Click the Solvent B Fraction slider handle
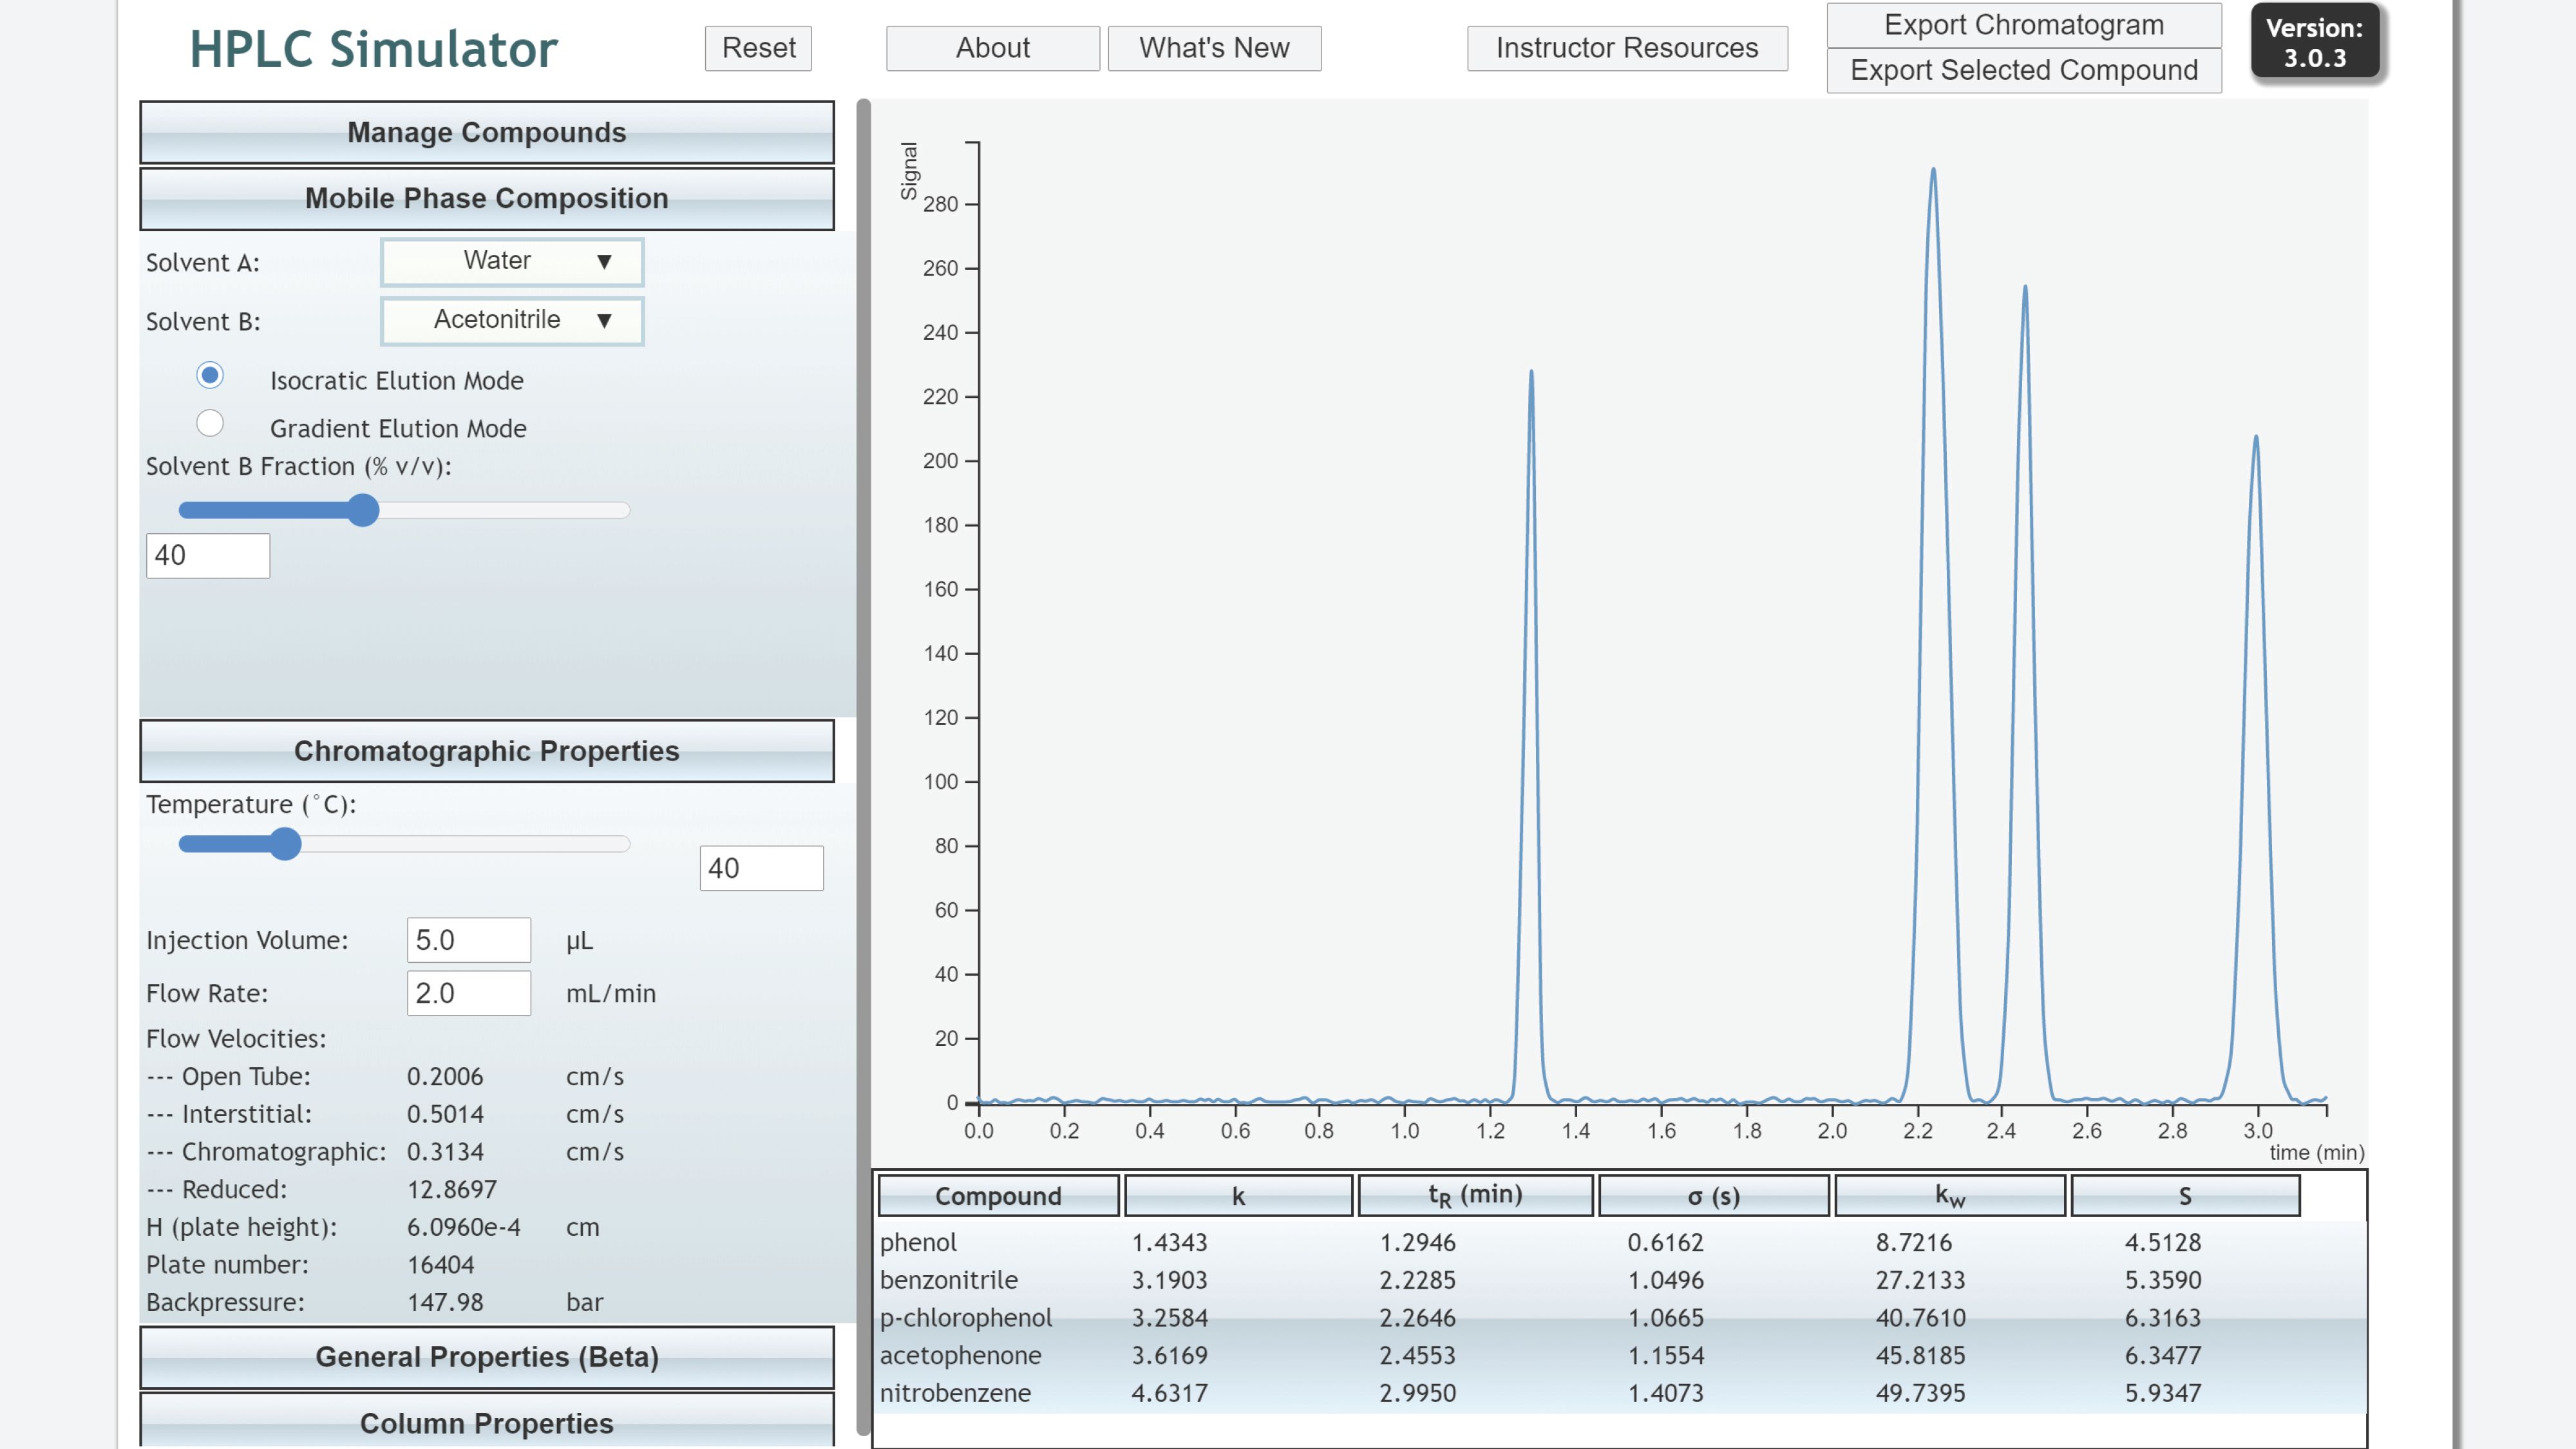2576x1449 pixels. click(x=363, y=510)
